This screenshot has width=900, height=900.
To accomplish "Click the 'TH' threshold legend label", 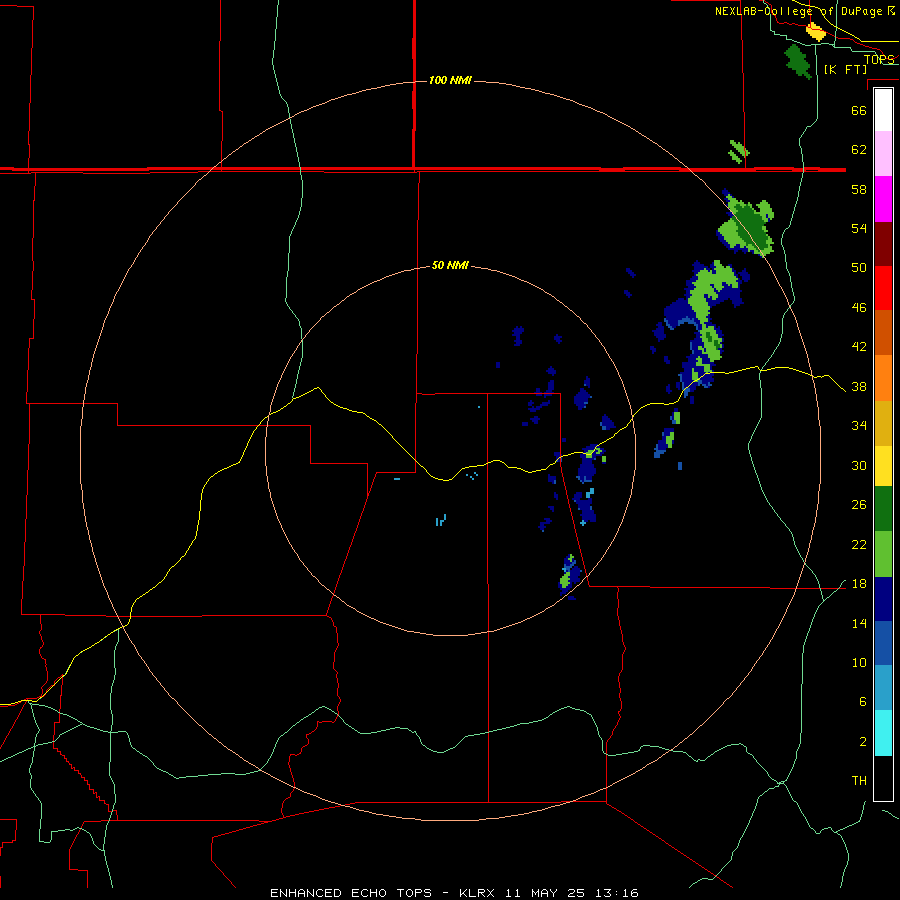I will (x=859, y=780).
